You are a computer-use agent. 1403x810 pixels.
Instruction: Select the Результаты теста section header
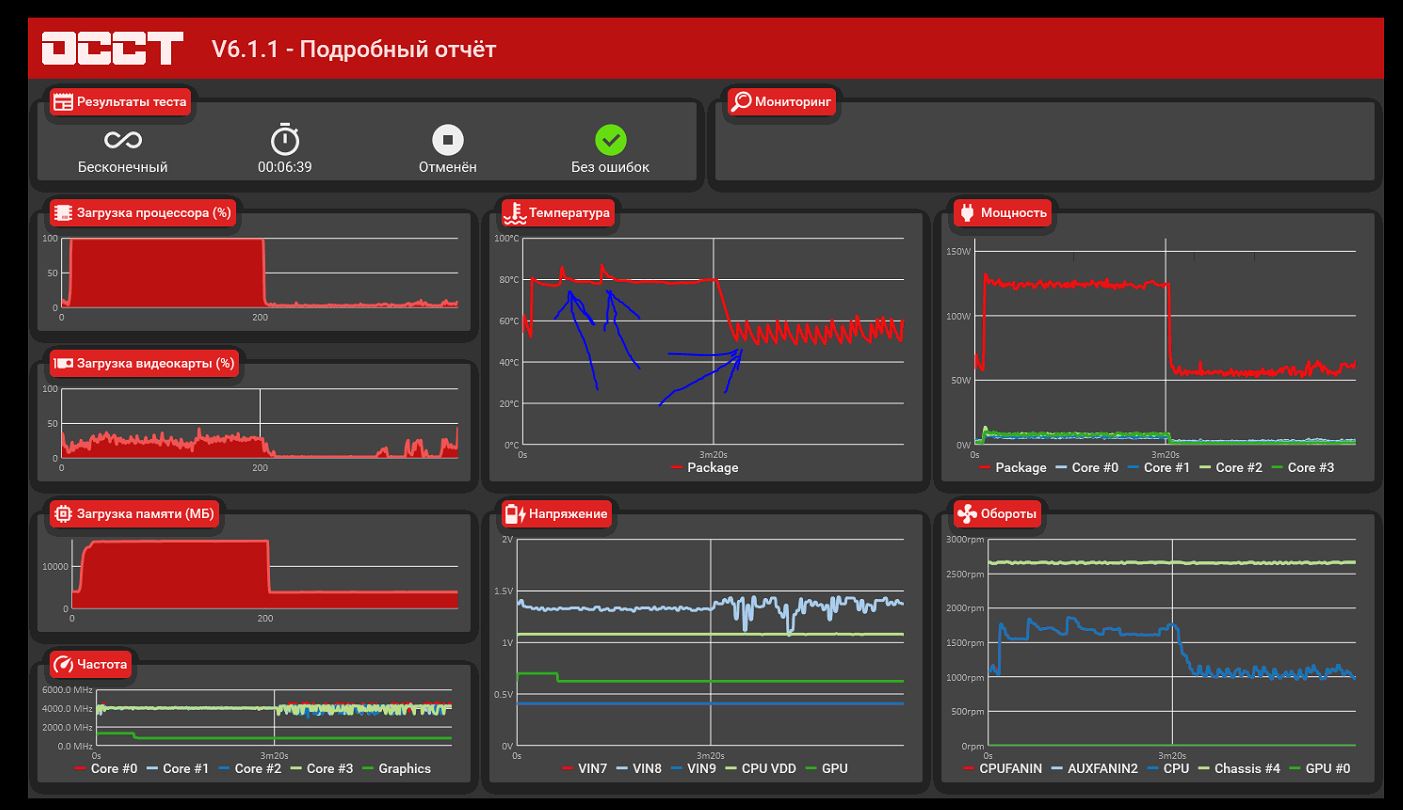click(x=120, y=102)
